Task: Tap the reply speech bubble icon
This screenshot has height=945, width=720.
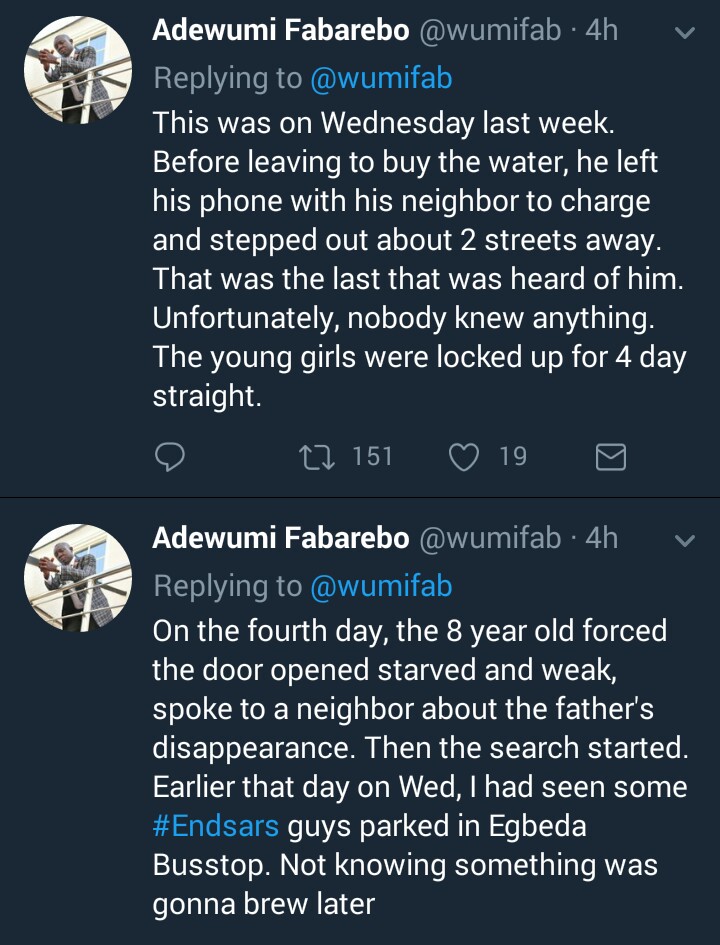Action: (x=171, y=457)
